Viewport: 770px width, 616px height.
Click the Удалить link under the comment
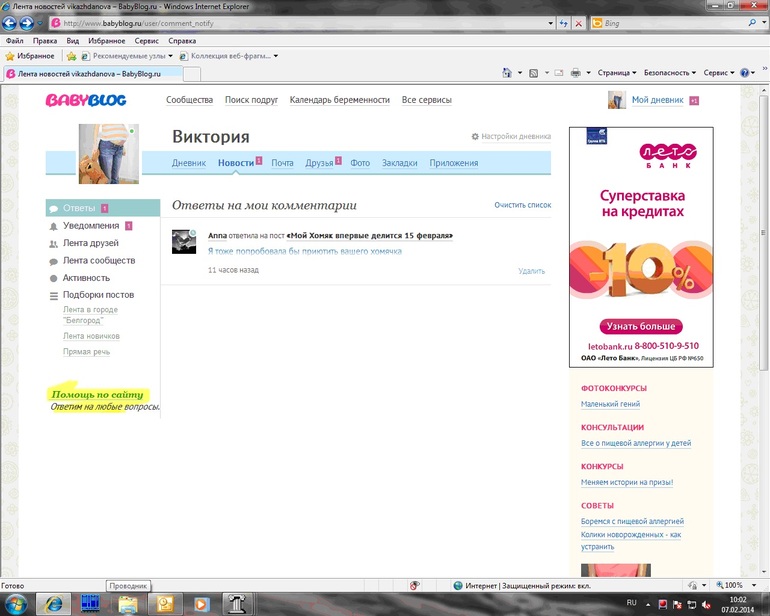click(531, 271)
